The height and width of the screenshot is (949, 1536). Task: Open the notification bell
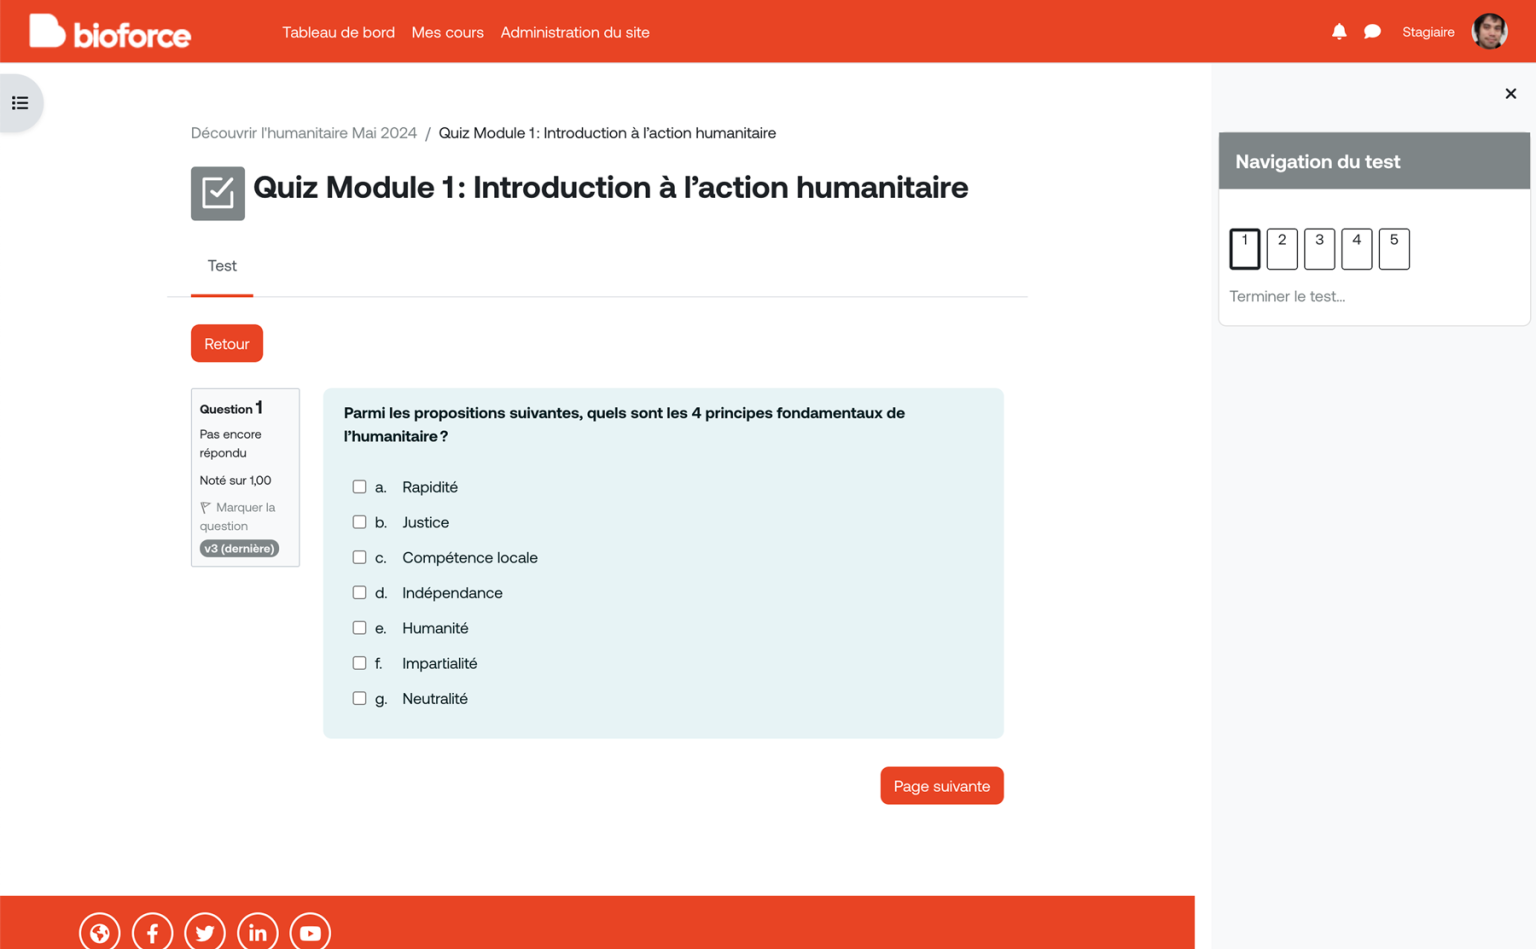pos(1339,31)
